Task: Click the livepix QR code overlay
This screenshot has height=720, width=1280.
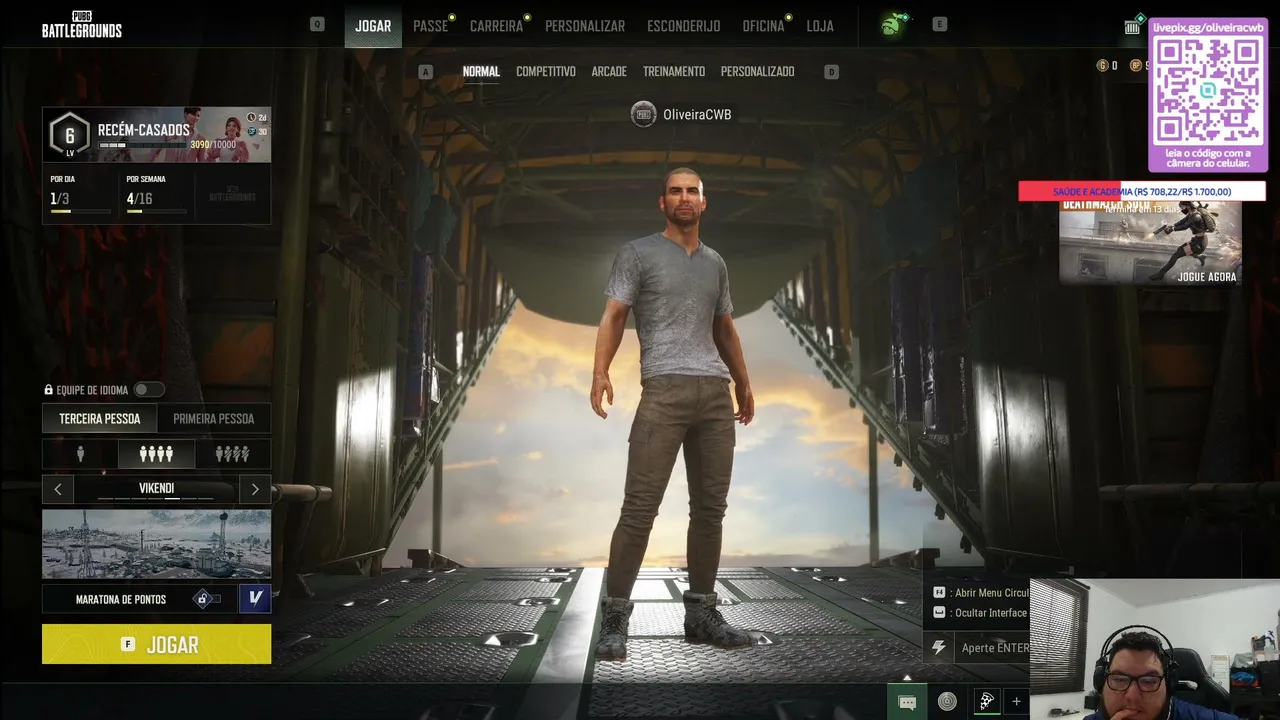Action: [1208, 94]
